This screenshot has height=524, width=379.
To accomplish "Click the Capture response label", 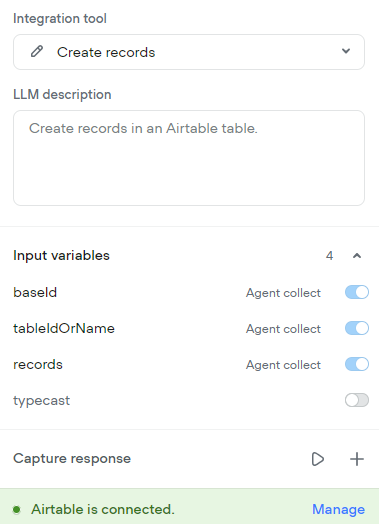I will (72, 458).
